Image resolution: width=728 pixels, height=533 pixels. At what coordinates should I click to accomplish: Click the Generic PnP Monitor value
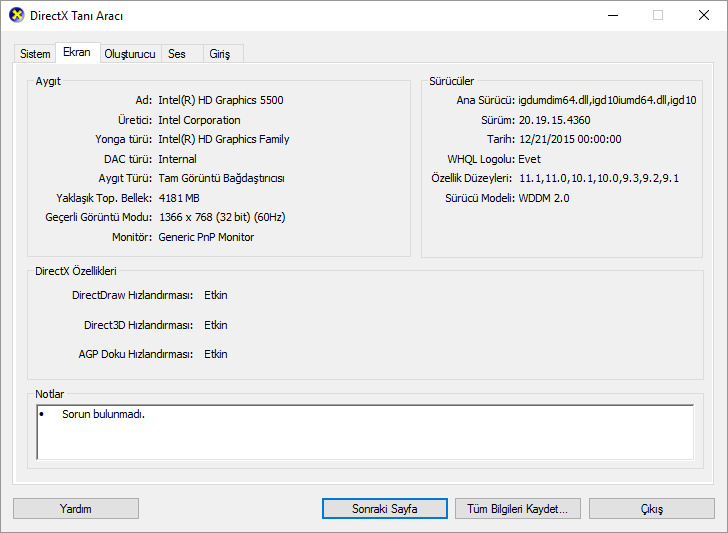point(206,237)
